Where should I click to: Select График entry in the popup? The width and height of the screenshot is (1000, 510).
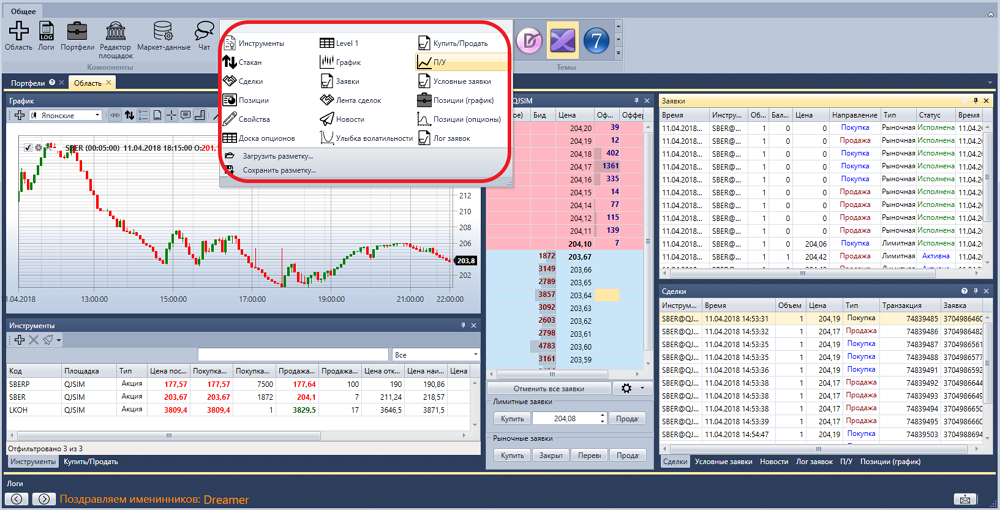point(341,62)
